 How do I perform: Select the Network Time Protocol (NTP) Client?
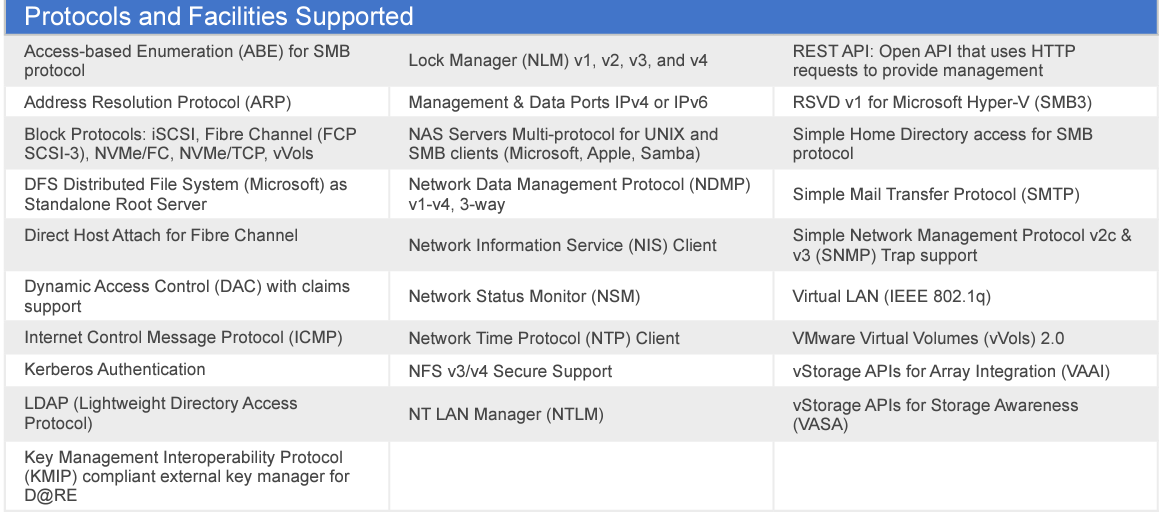[544, 338]
